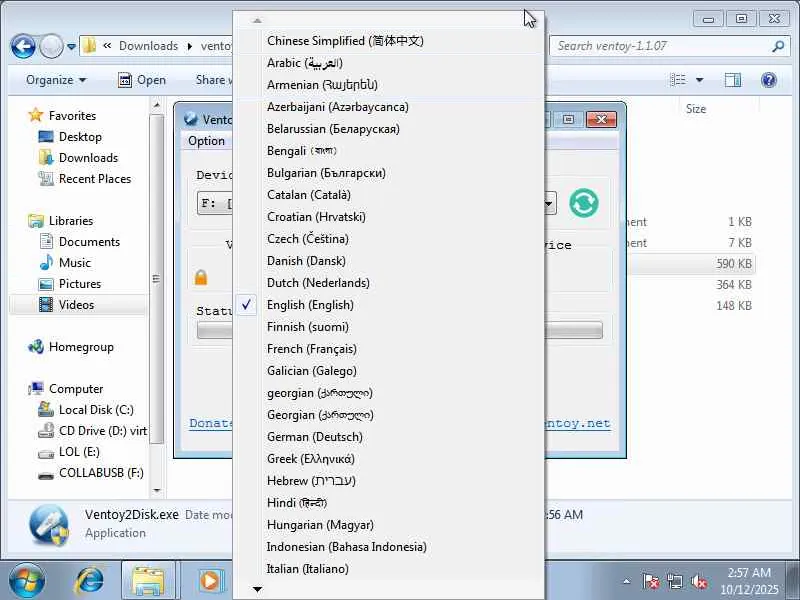The image size is (800, 600).
Task: Open the view options dropdown arrow
Action: pos(699,80)
